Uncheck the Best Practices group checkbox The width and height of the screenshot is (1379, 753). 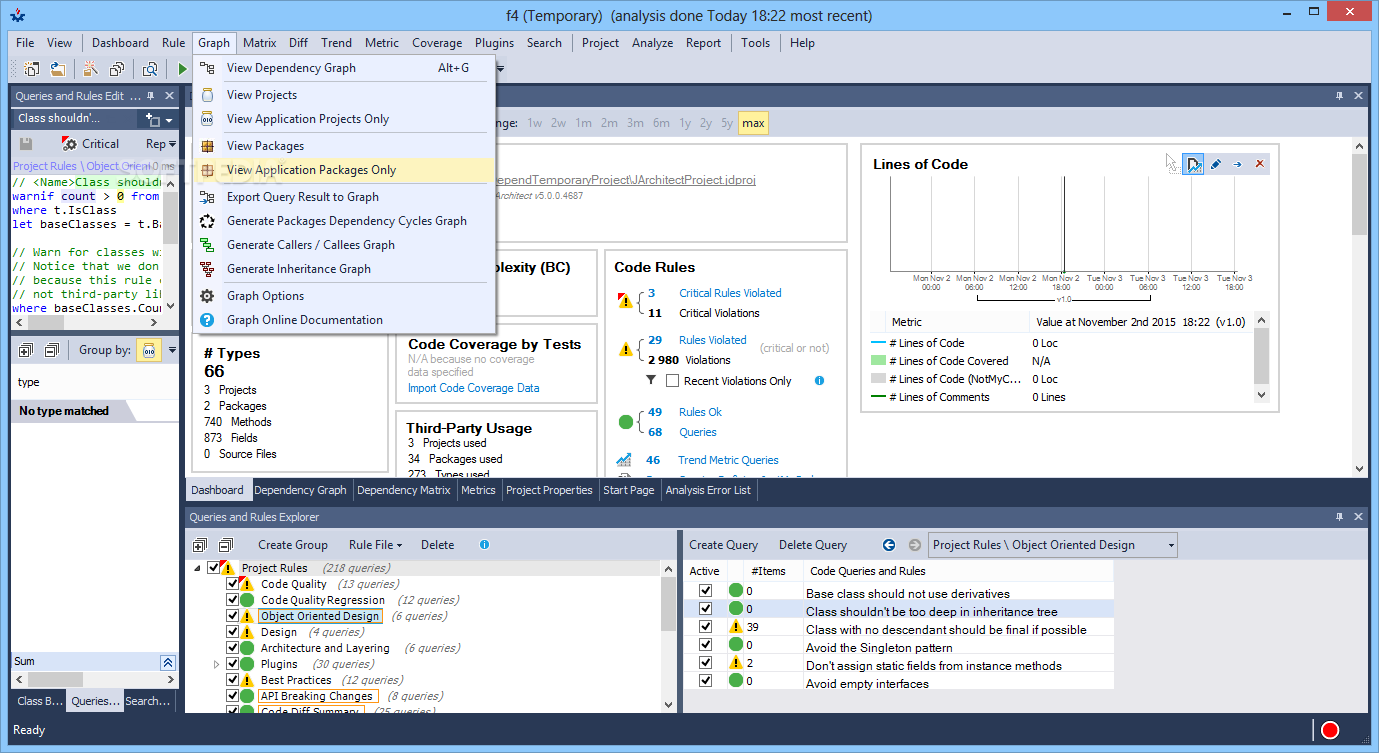point(233,680)
